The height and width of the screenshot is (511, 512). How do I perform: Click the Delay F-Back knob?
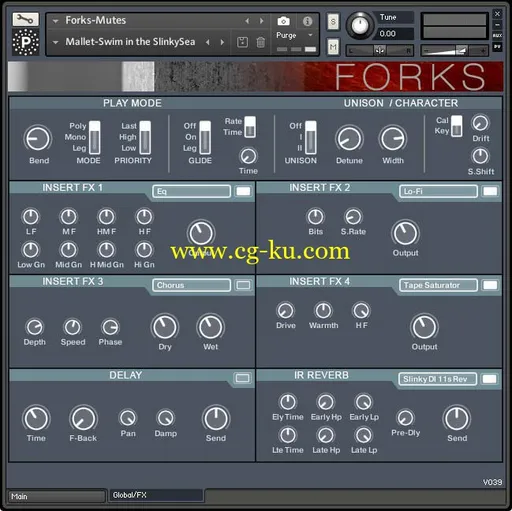[x=83, y=419]
